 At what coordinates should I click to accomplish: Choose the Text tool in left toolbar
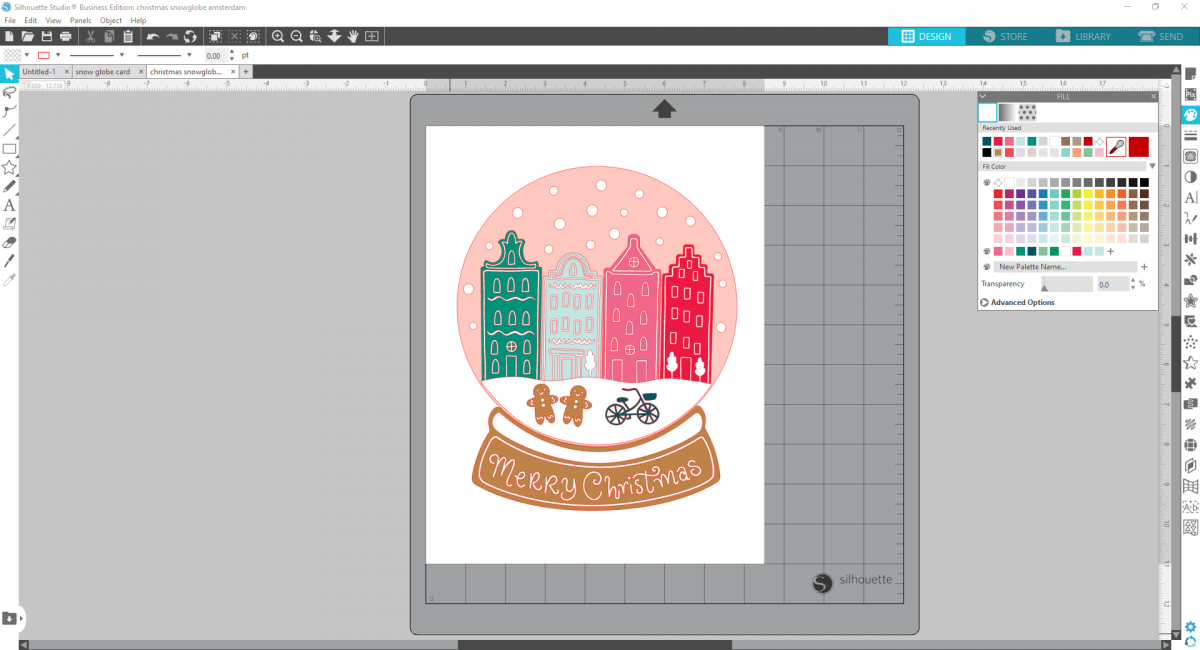click(9, 205)
